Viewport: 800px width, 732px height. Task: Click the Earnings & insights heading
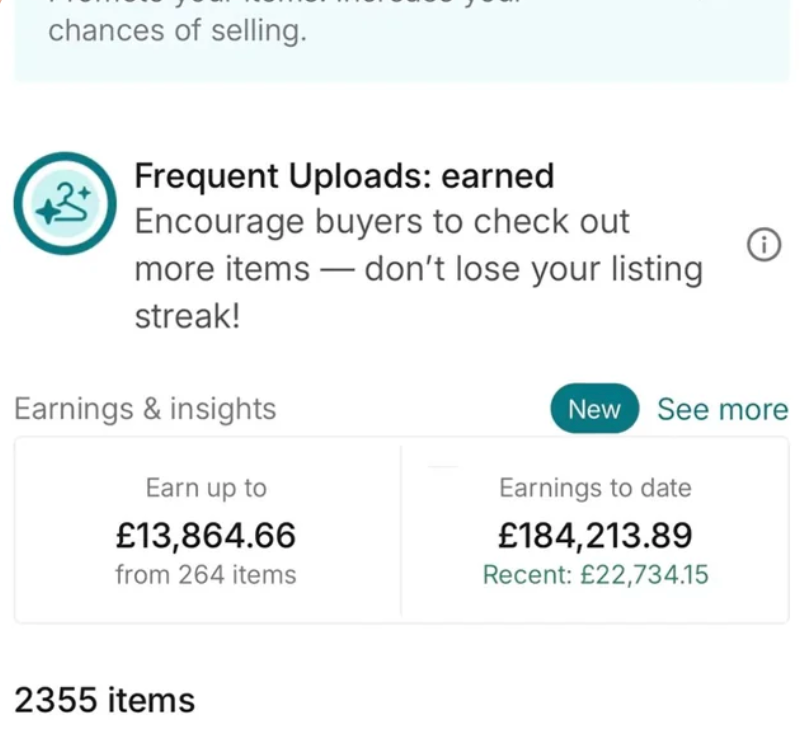click(145, 409)
